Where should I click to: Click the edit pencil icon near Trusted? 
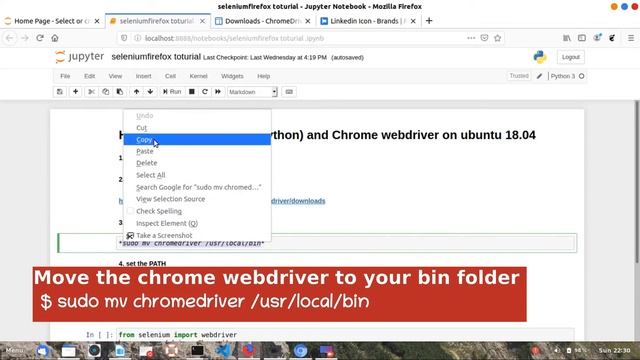click(539, 76)
